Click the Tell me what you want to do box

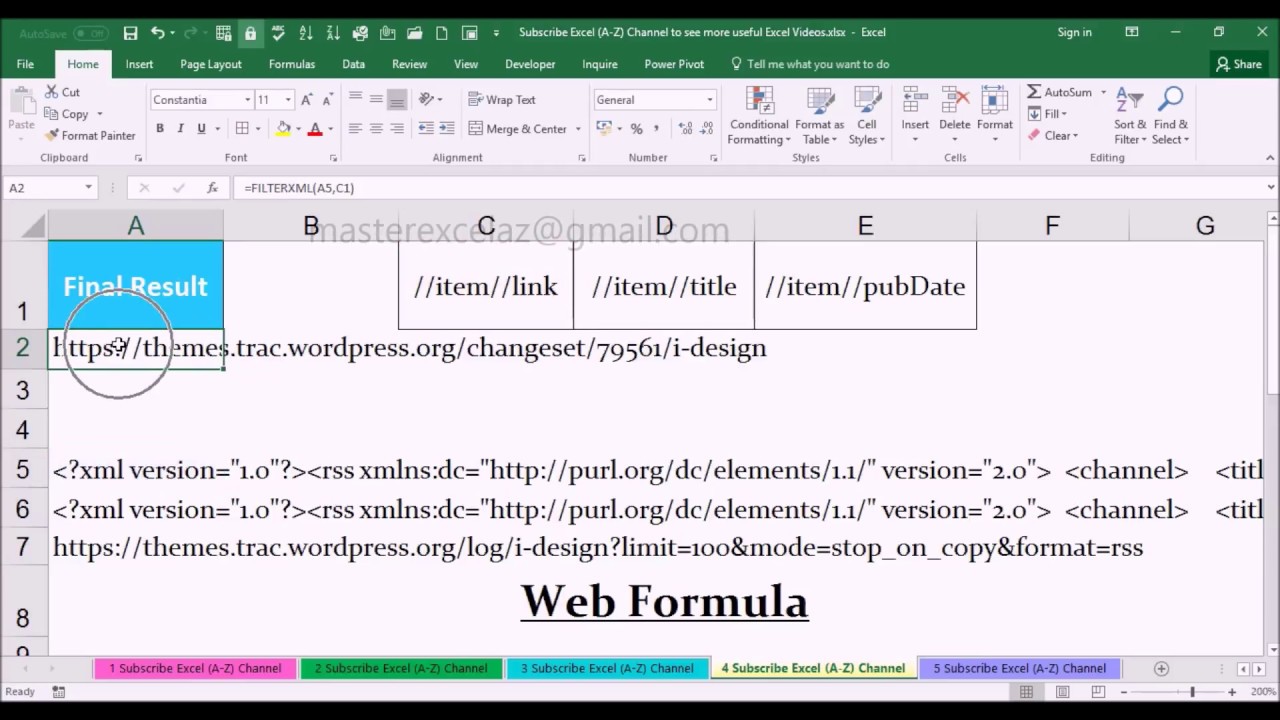tap(811, 64)
